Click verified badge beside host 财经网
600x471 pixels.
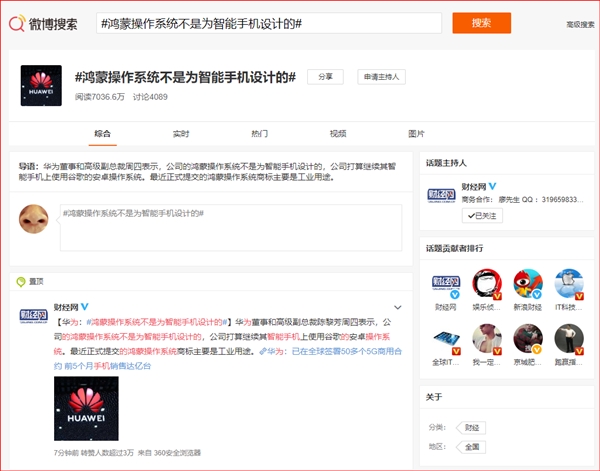492,186
